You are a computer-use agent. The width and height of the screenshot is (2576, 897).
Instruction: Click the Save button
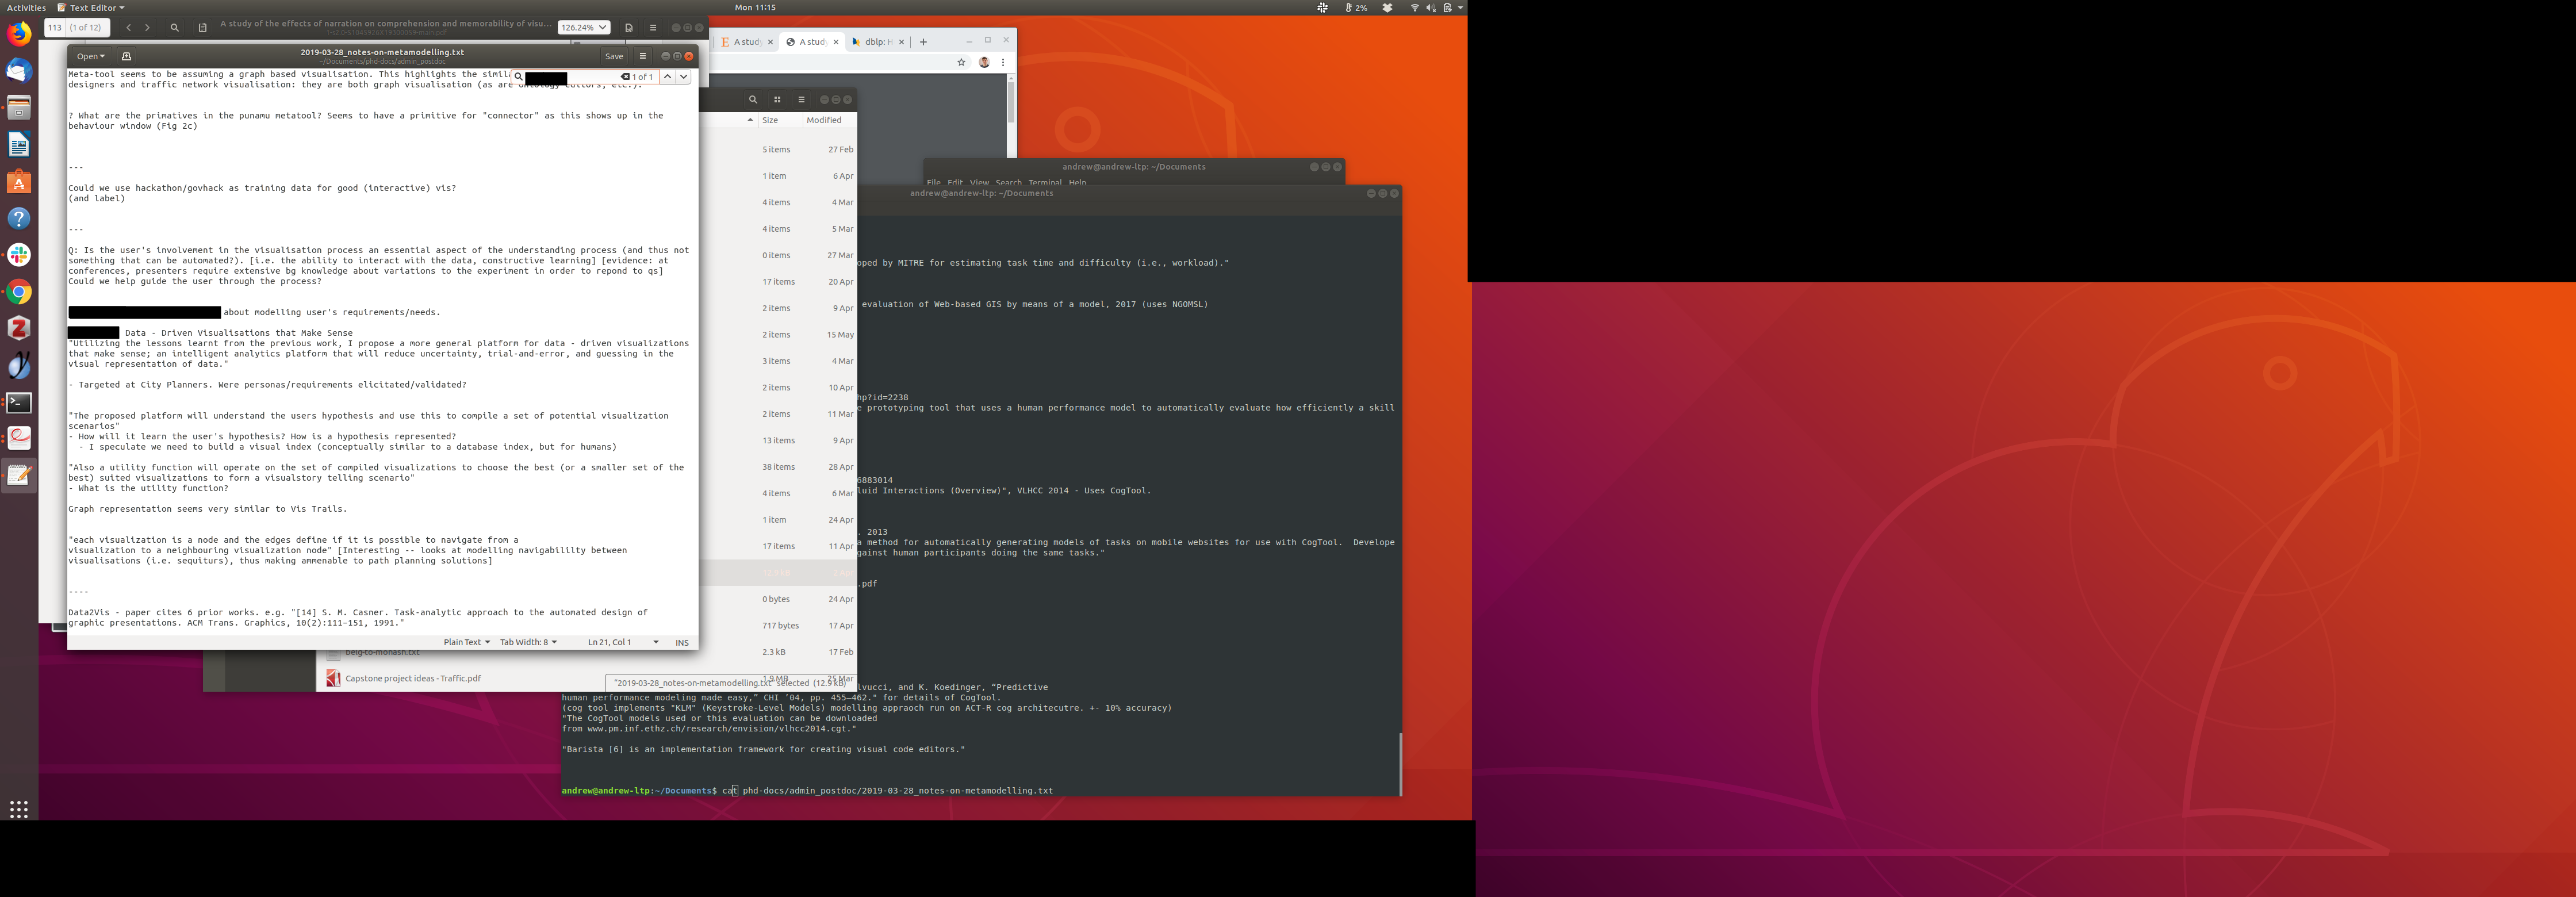point(614,56)
